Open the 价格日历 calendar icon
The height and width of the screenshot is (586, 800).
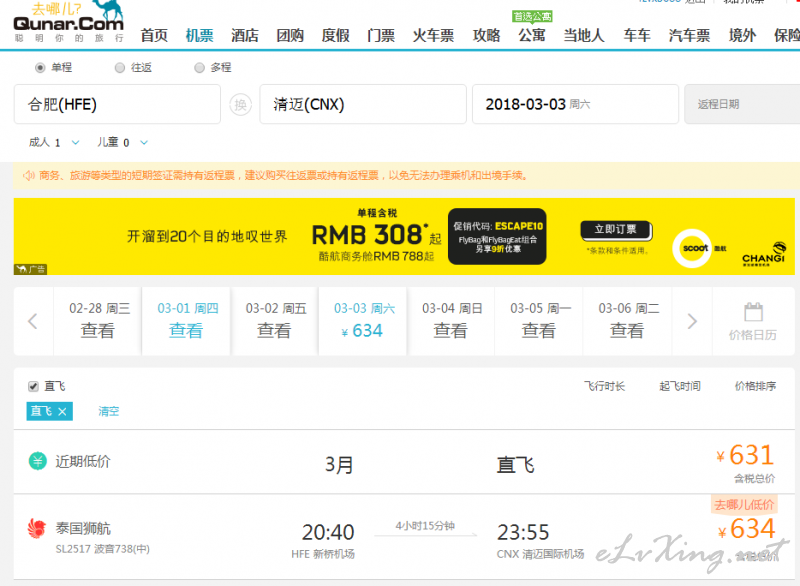pyautogui.click(x=753, y=312)
